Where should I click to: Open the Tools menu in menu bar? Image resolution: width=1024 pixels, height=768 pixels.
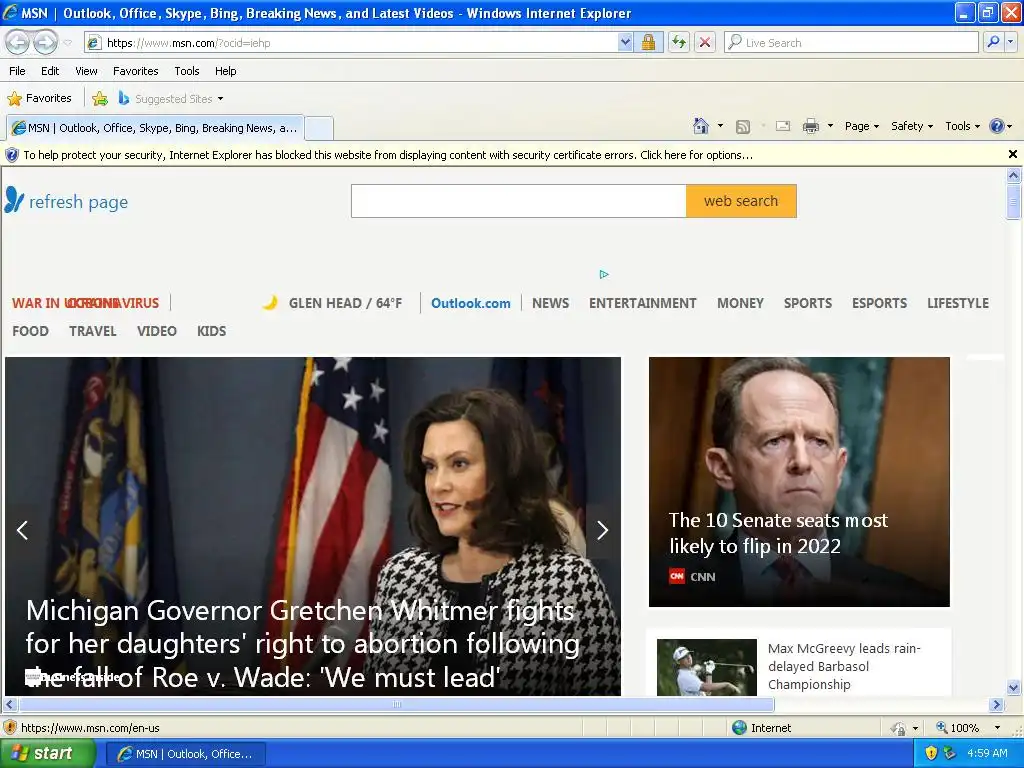[x=187, y=71]
